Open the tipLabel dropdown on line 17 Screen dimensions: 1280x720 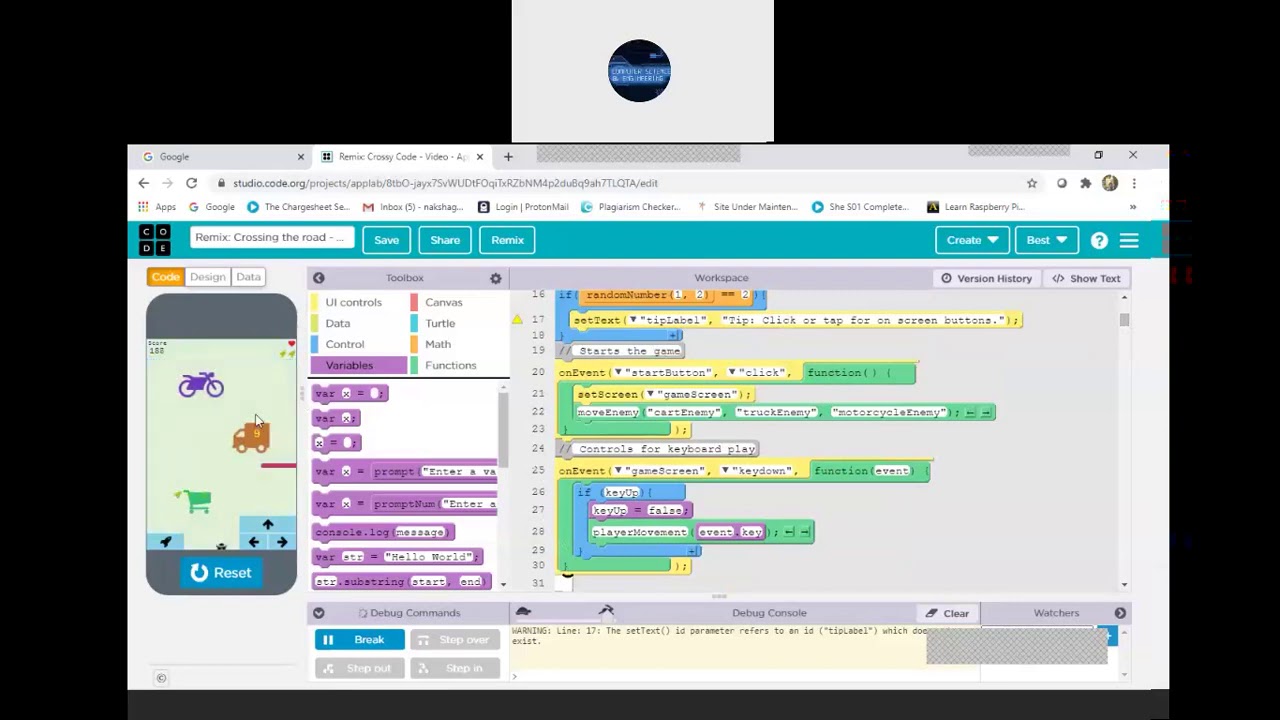pyautogui.click(x=633, y=320)
